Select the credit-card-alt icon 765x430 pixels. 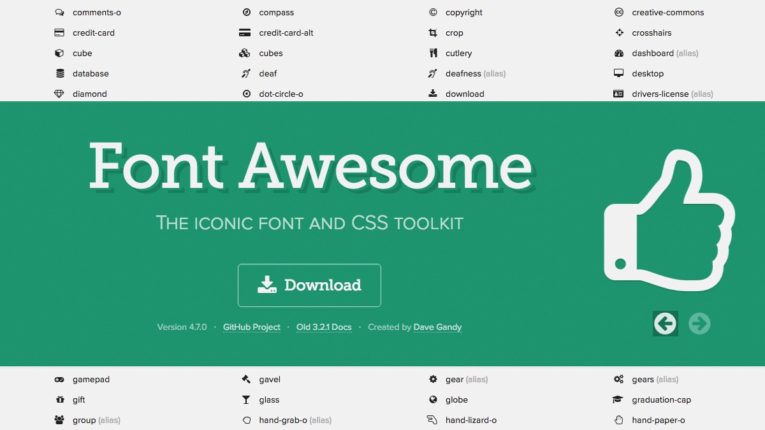point(245,33)
